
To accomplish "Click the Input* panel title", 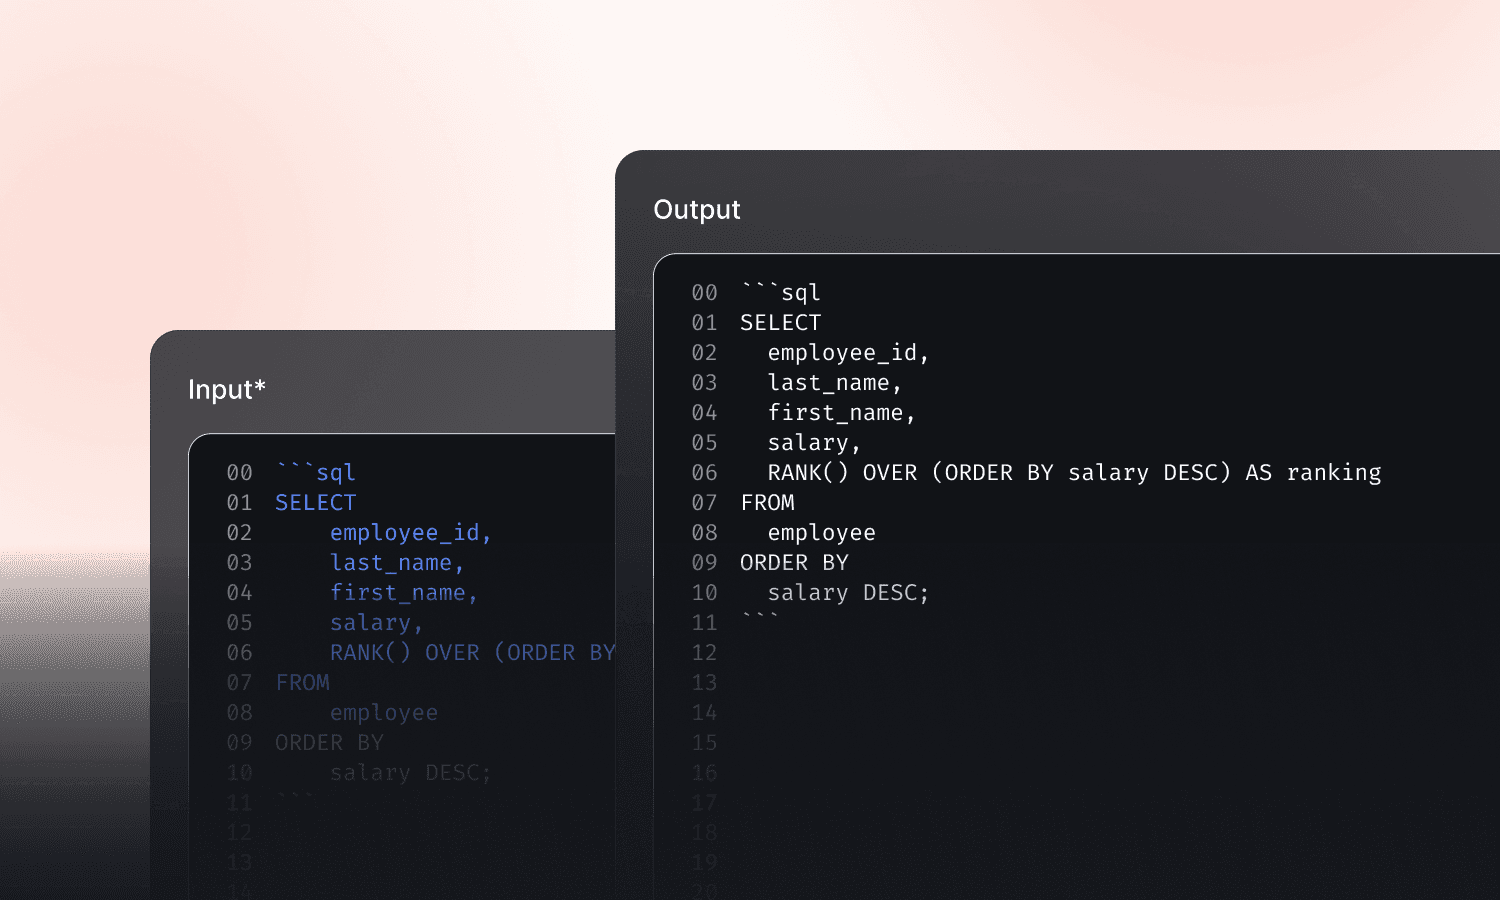I will pos(227,390).
